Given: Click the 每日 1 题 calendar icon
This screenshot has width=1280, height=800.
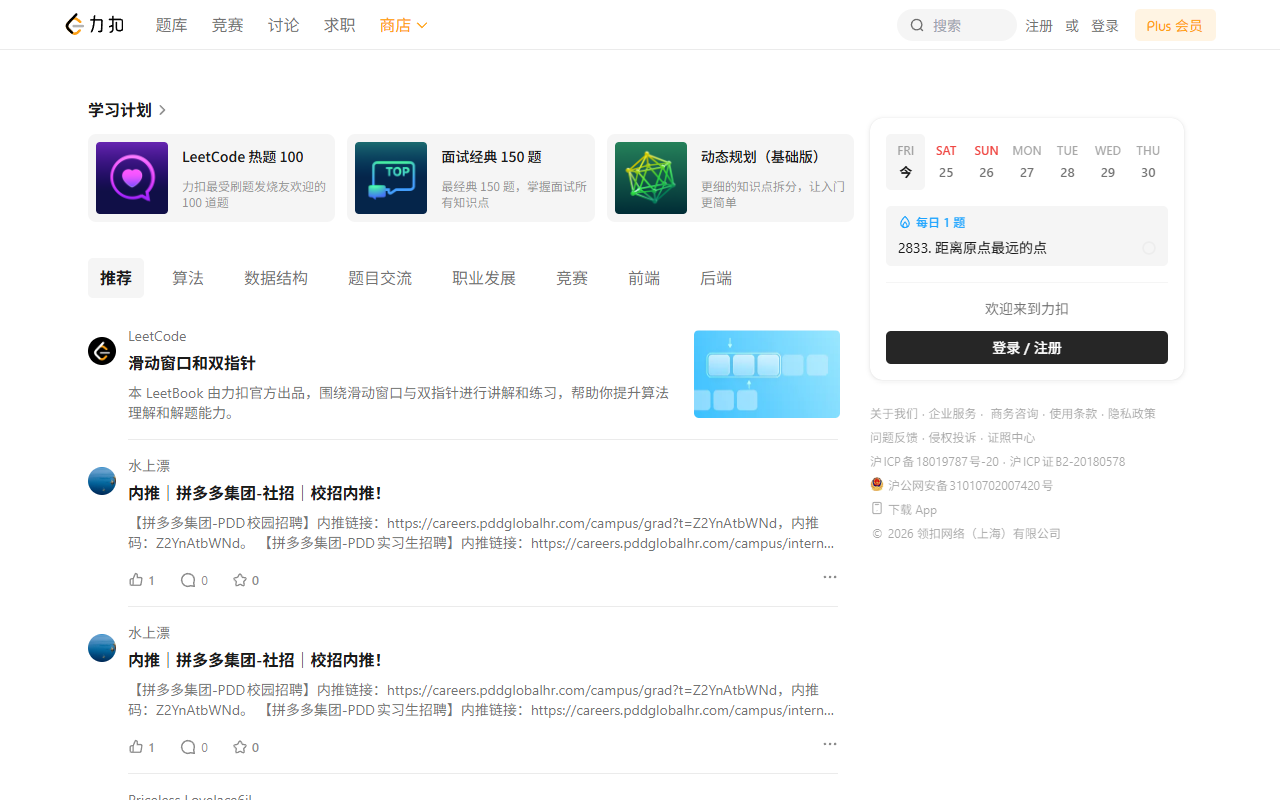Looking at the screenshot, I should [x=903, y=222].
